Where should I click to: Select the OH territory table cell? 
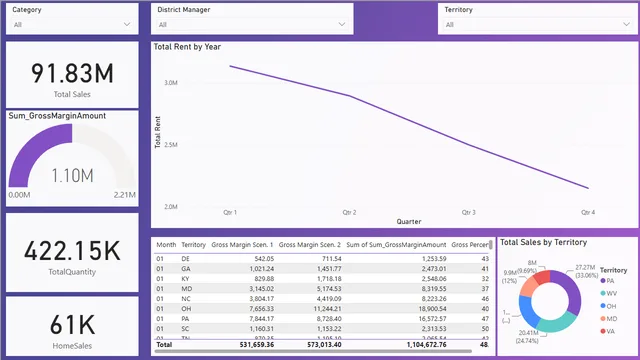186,309
